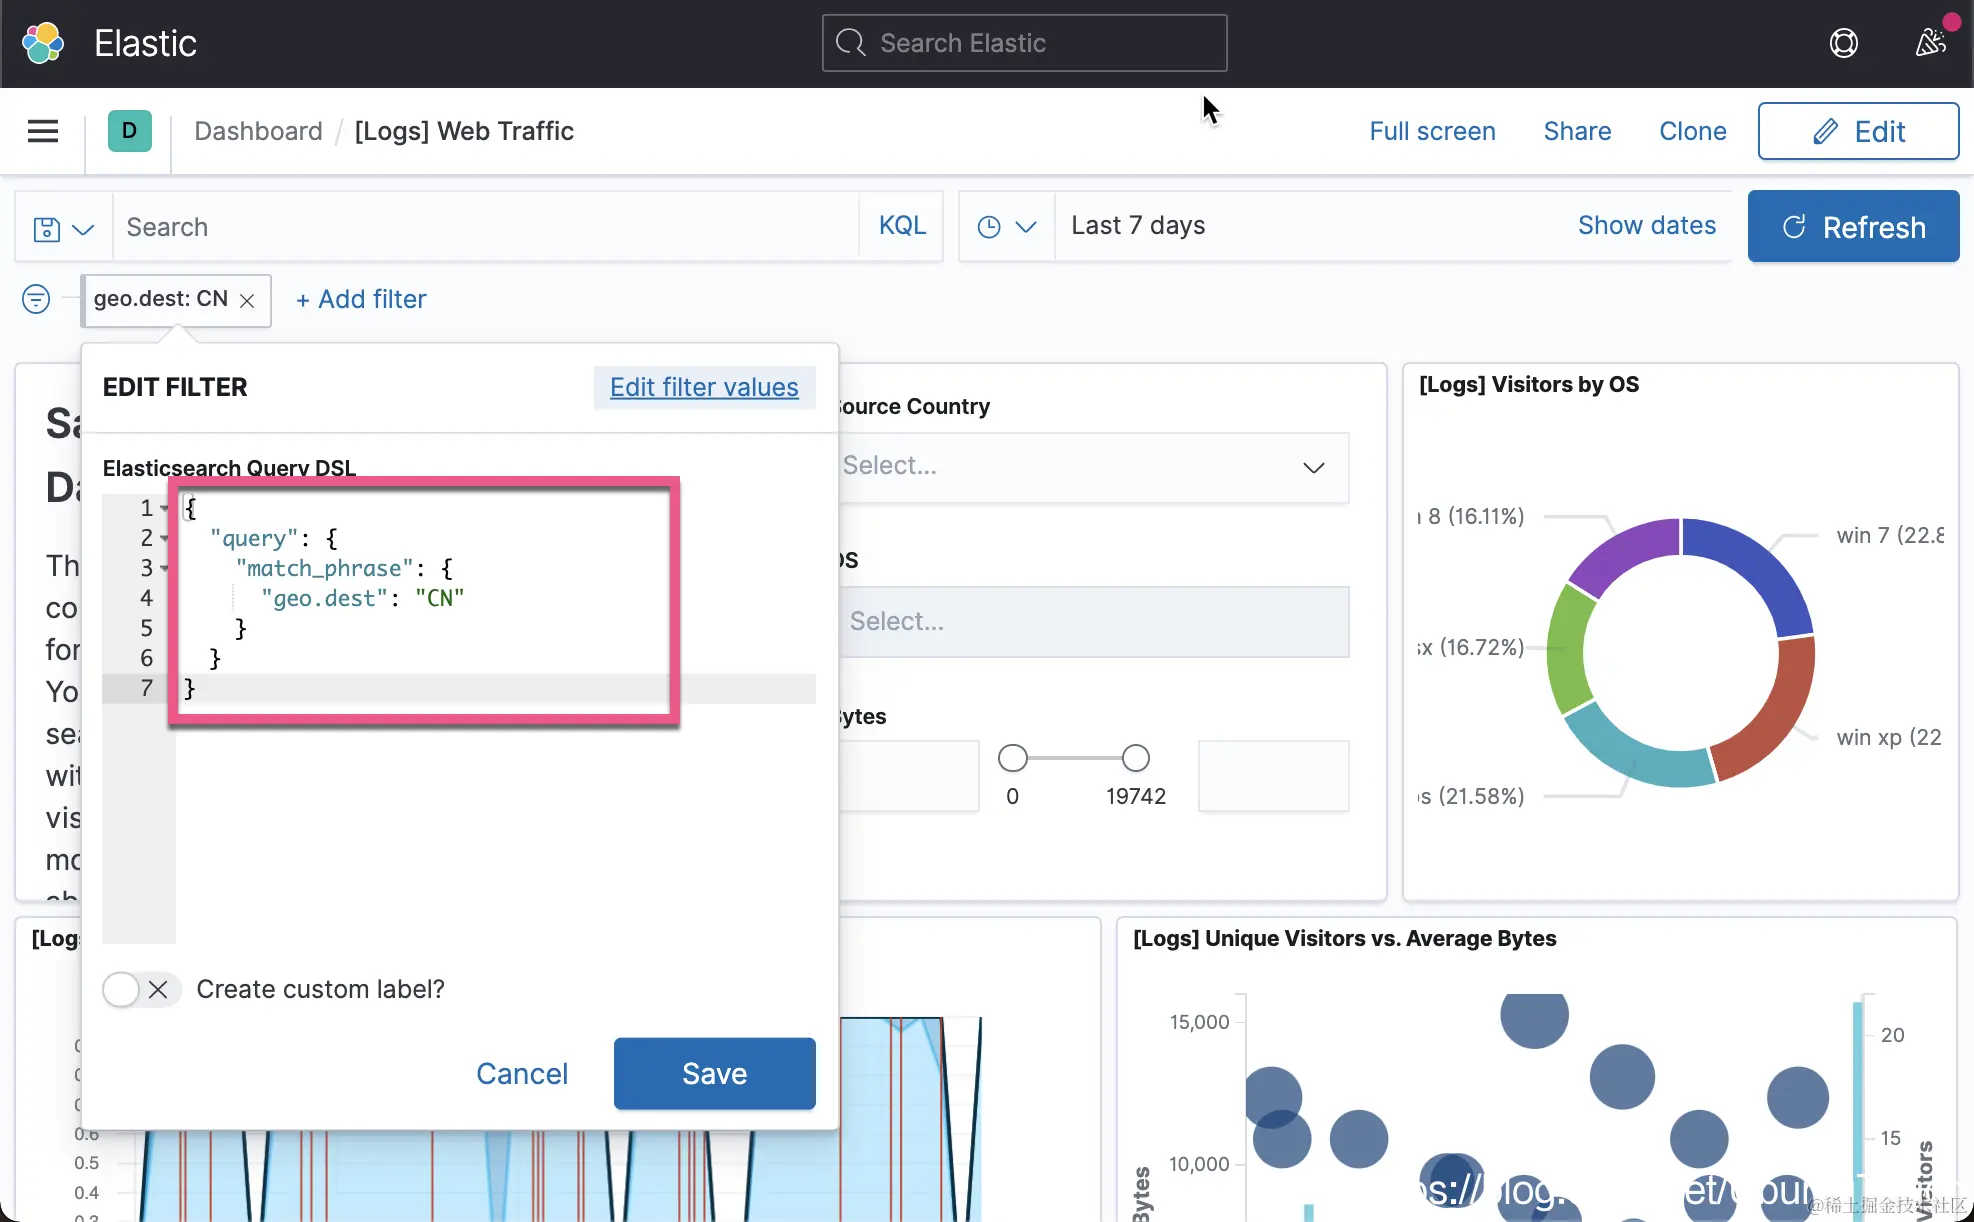Open the time range quick menu
This screenshot has width=1974, height=1222.
click(x=1006, y=227)
